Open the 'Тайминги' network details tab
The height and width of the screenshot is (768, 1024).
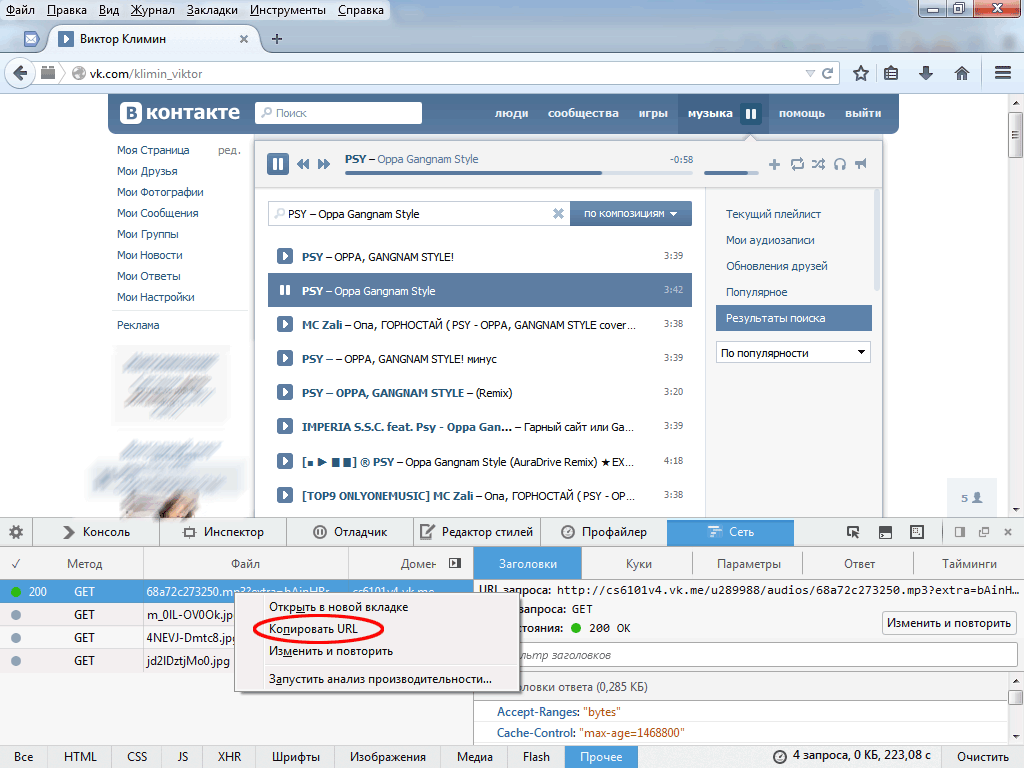click(969, 564)
